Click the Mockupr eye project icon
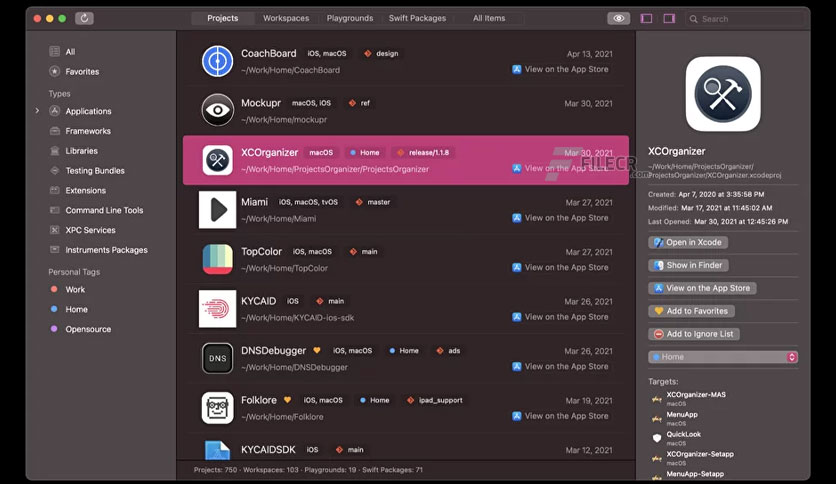836x484 pixels. pos(218,110)
